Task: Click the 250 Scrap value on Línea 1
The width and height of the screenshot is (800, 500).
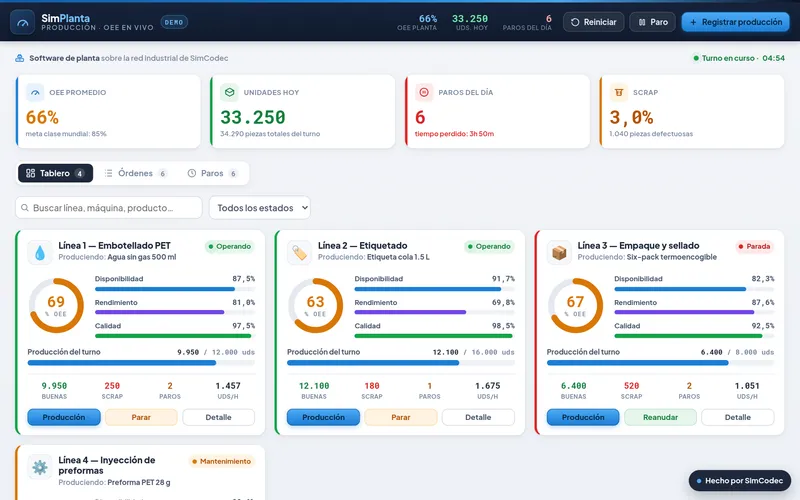Action: (x=112, y=386)
